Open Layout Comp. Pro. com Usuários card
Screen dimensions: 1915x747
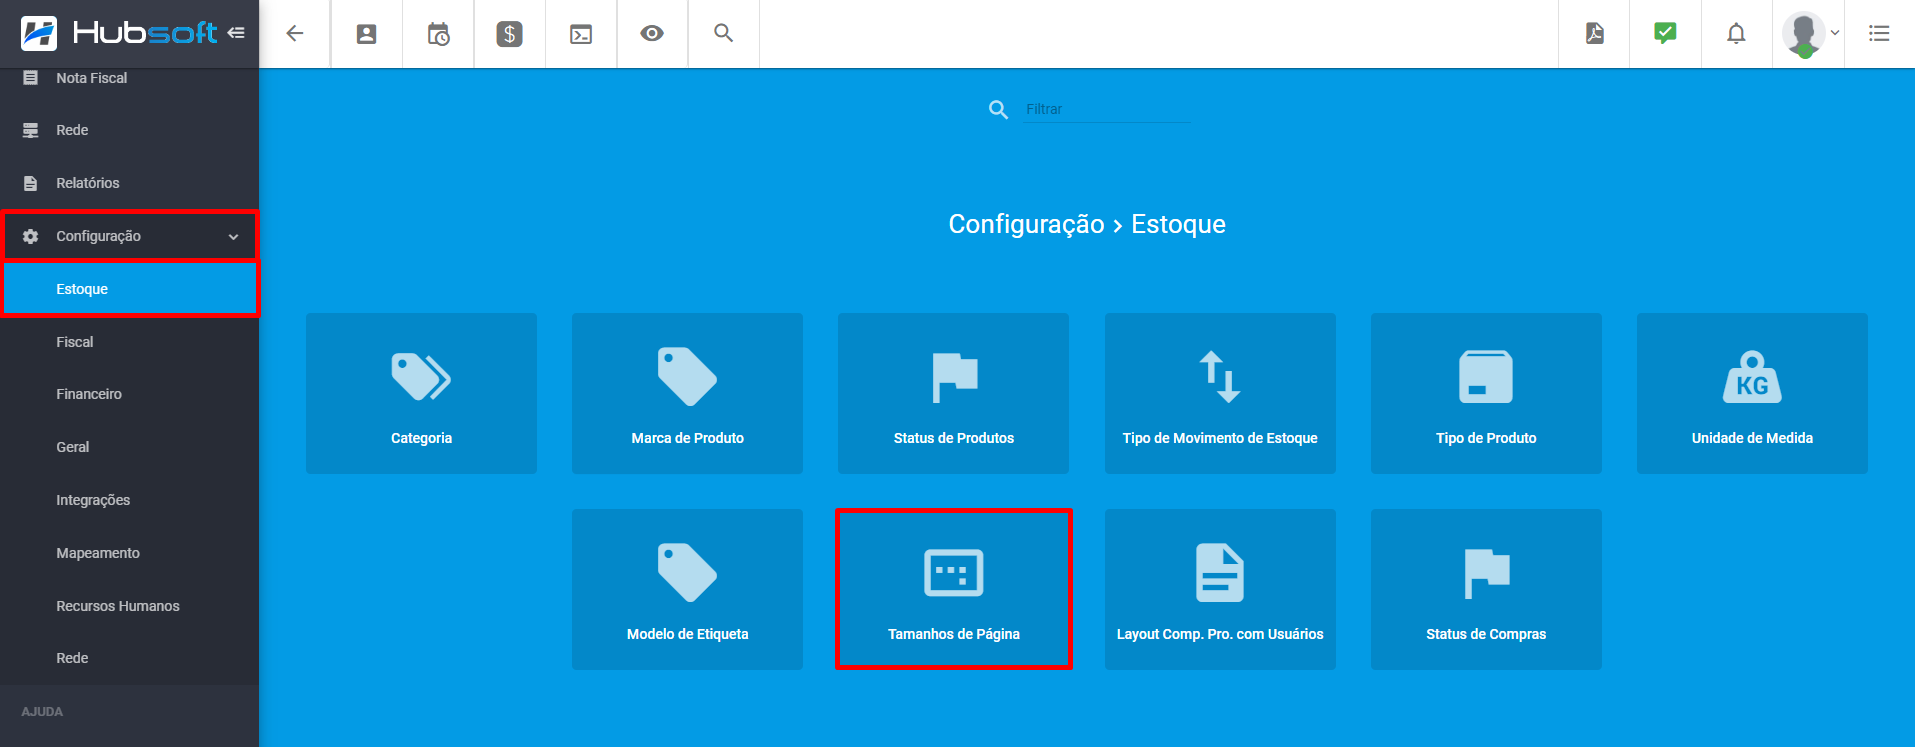click(1220, 589)
